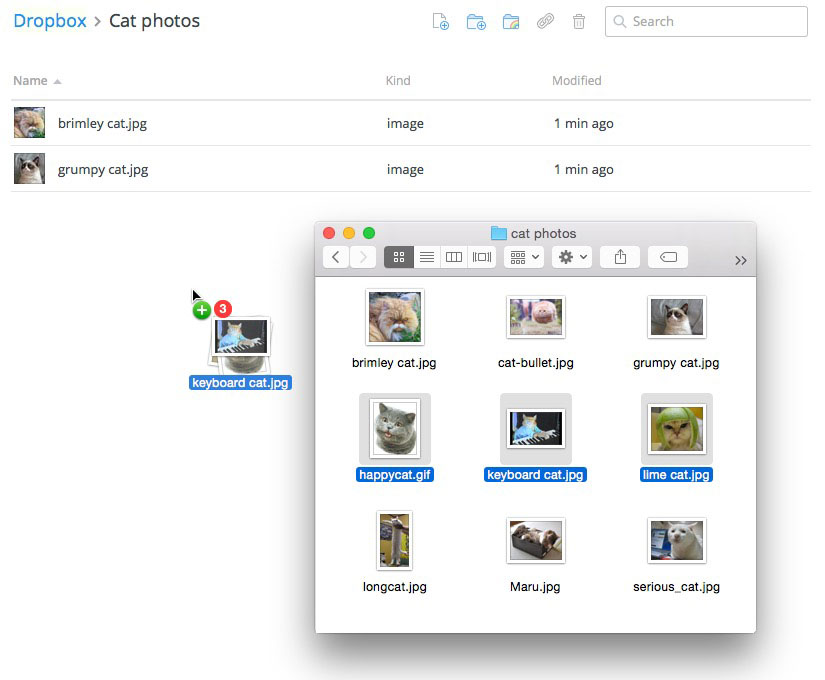Go back using Finder's back arrow

click(336, 256)
